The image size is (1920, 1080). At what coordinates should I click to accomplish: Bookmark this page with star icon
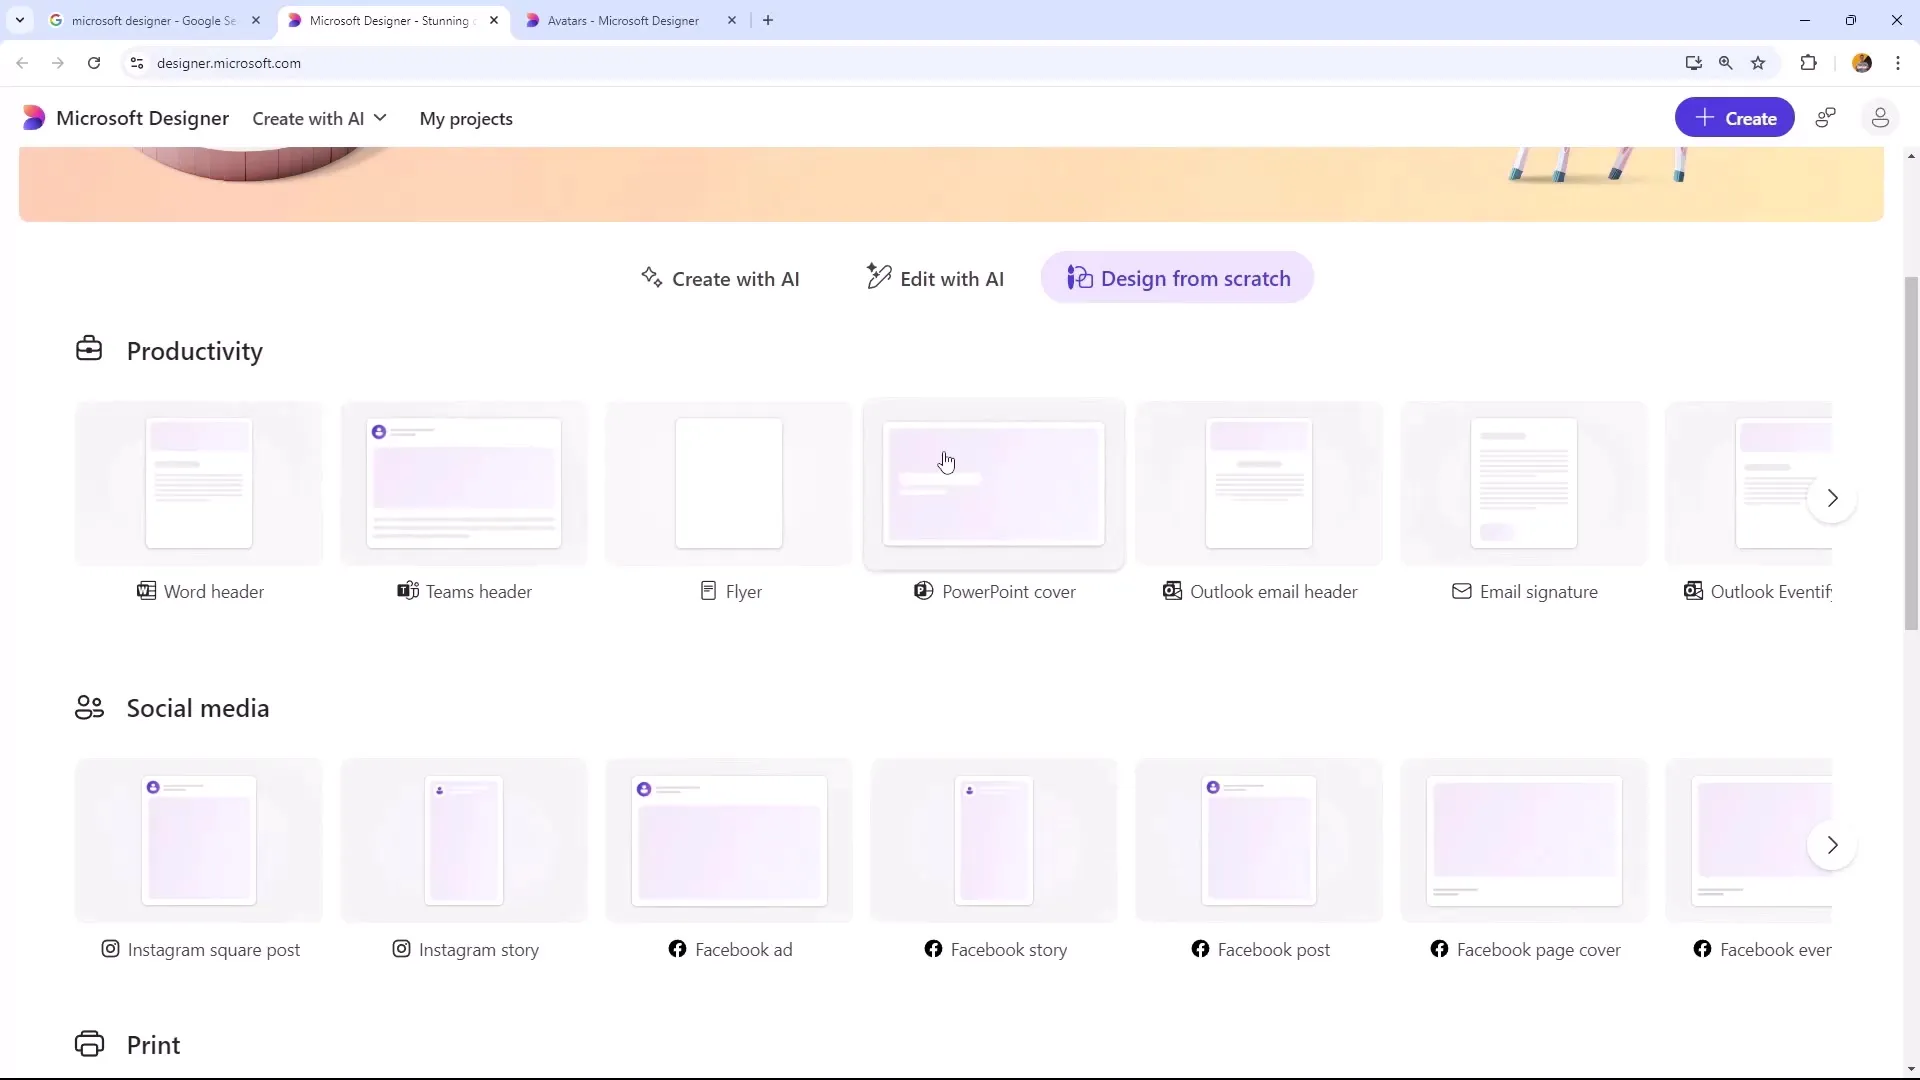tap(1759, 63)
